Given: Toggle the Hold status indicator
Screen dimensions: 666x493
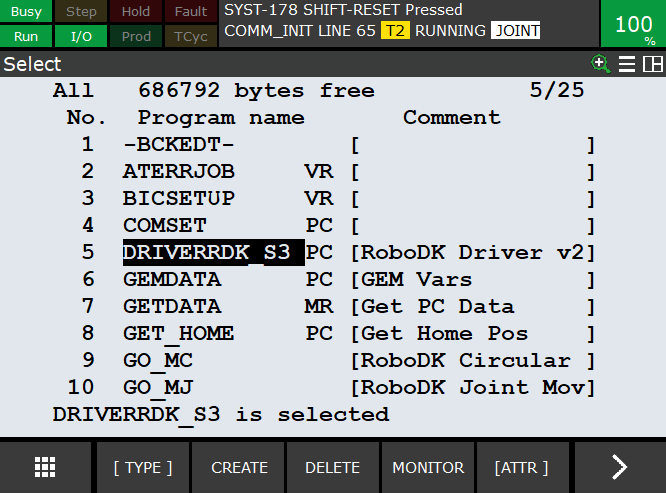Looking at the screenshot, I should tap(136, 12).
